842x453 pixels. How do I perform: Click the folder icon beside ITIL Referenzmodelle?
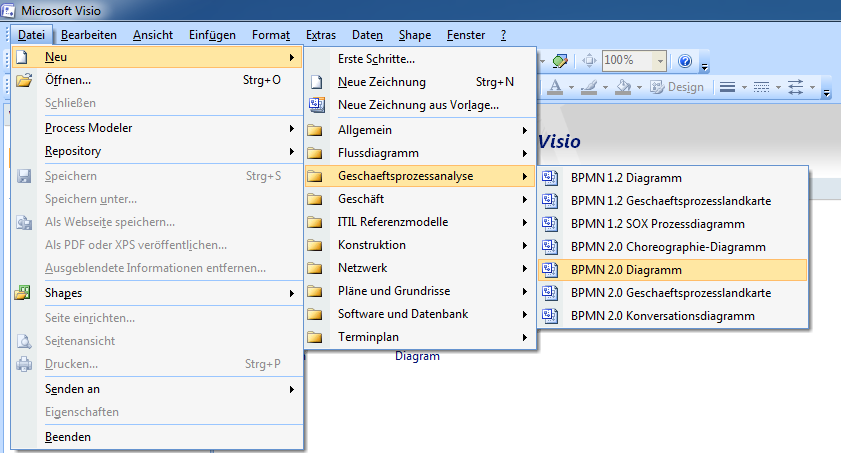click(x=315, y=222)
